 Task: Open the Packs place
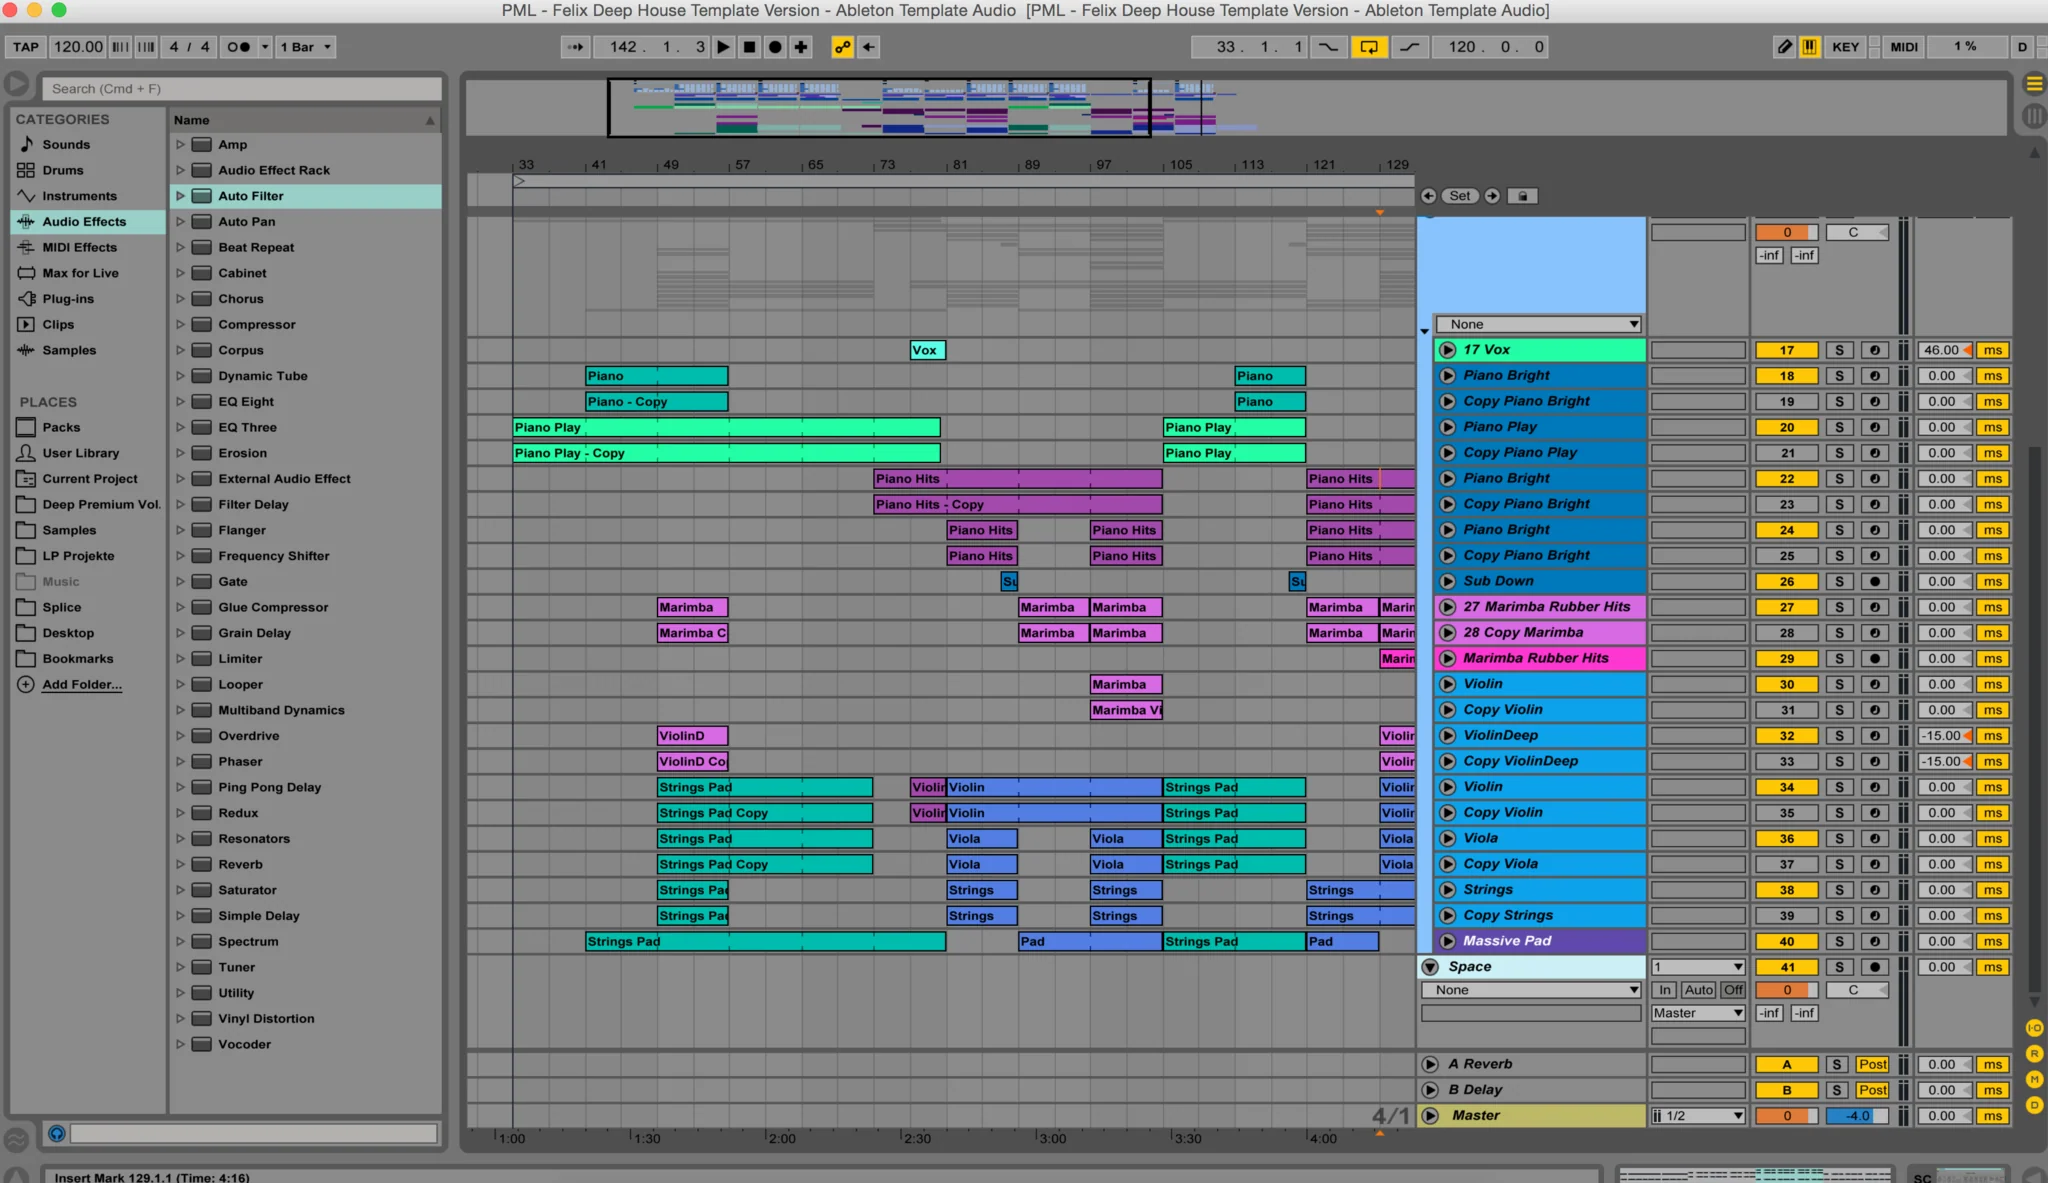(x=61, y=427)
